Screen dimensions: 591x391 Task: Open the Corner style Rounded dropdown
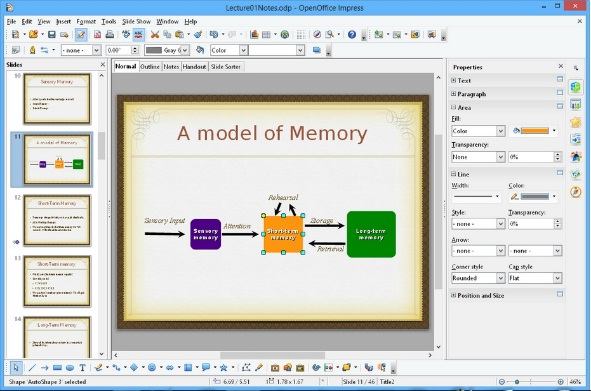tap(478, 278)
